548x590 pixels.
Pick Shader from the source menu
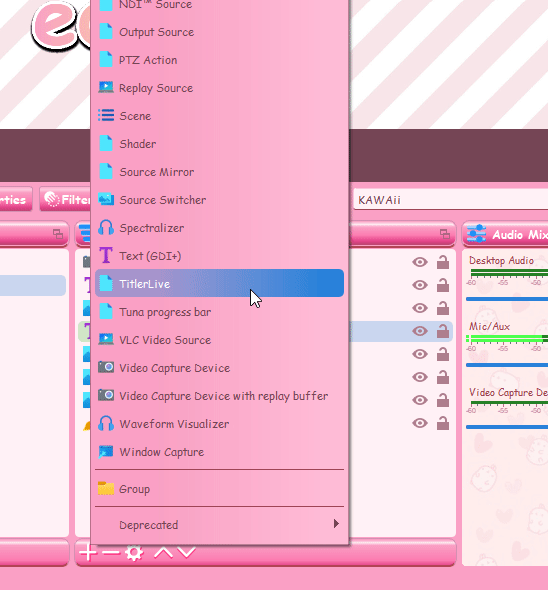219,144
